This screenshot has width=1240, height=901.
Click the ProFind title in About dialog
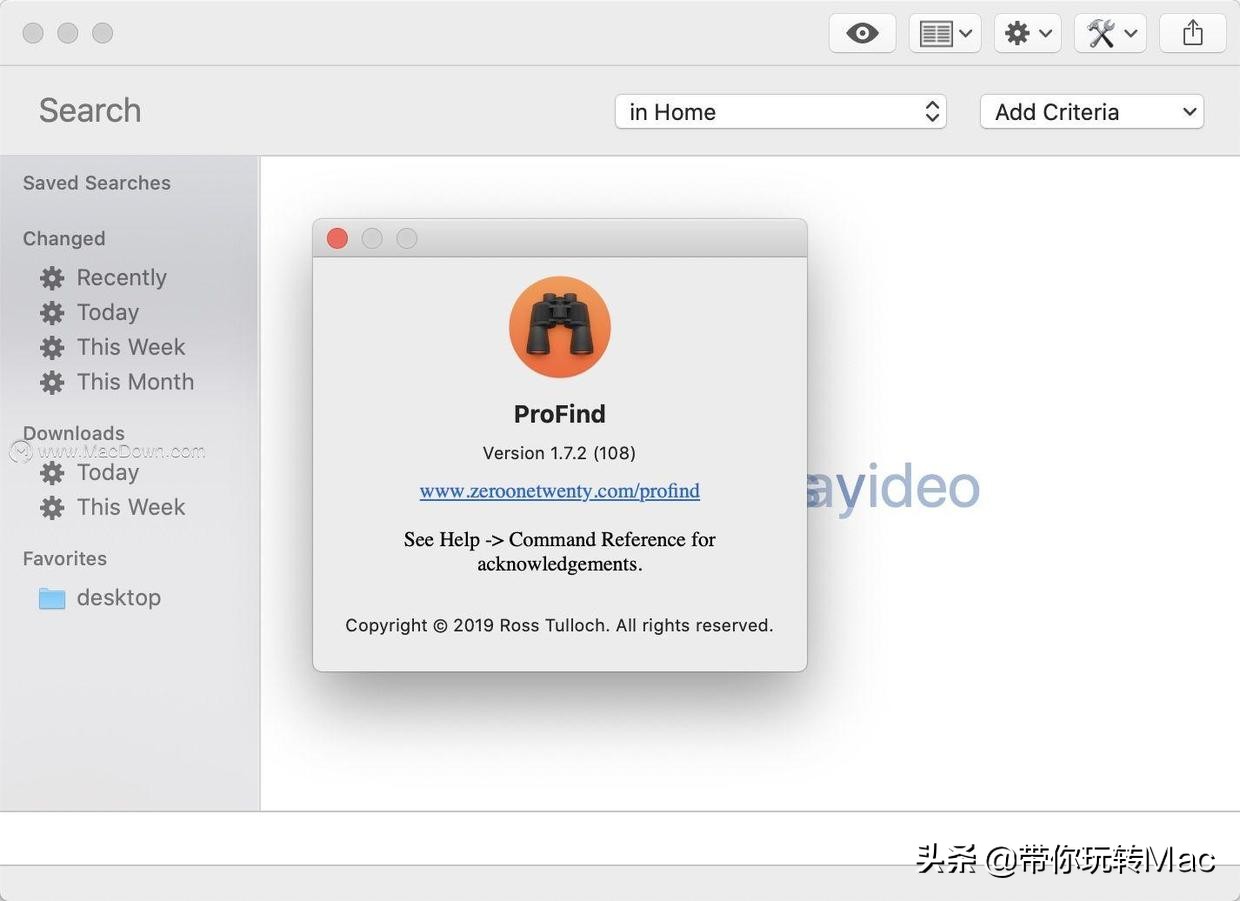pyautogui.click(x=559, y=414)
